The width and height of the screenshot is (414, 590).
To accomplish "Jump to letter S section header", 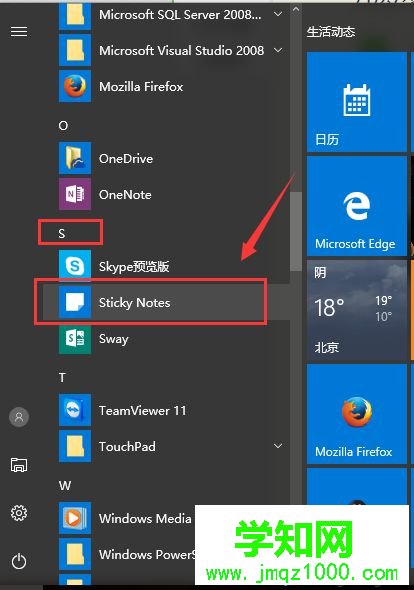I will tap(62, 234).
